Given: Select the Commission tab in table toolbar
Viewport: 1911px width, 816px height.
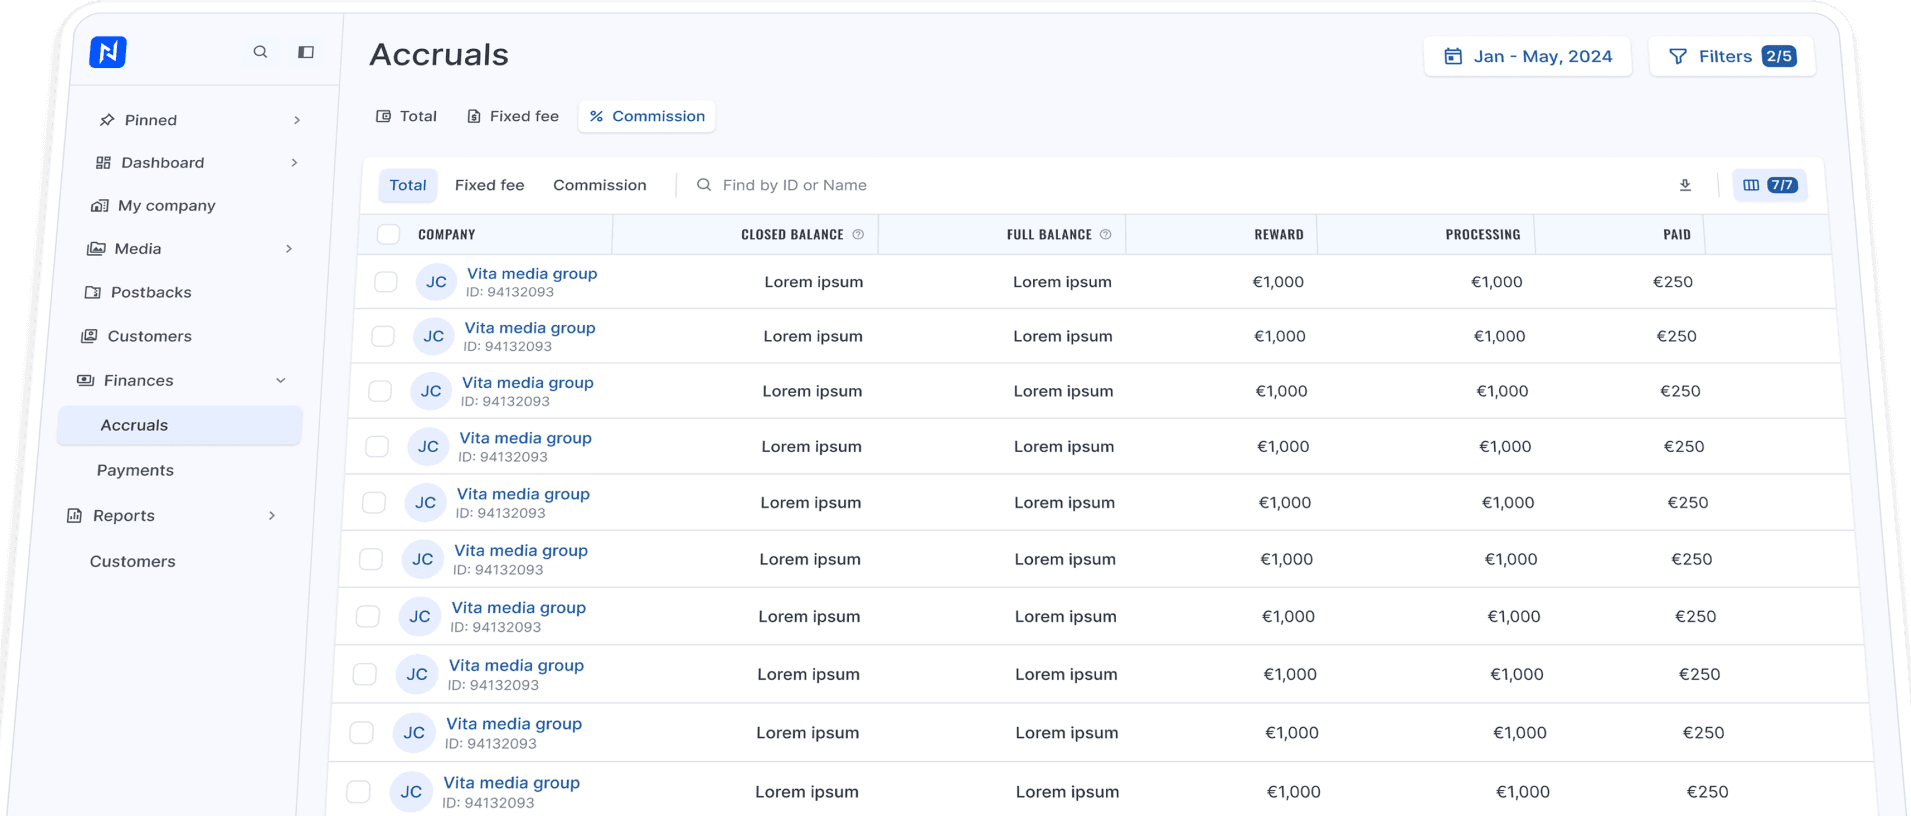Looking at the screenshot, I should click(600, 185).
